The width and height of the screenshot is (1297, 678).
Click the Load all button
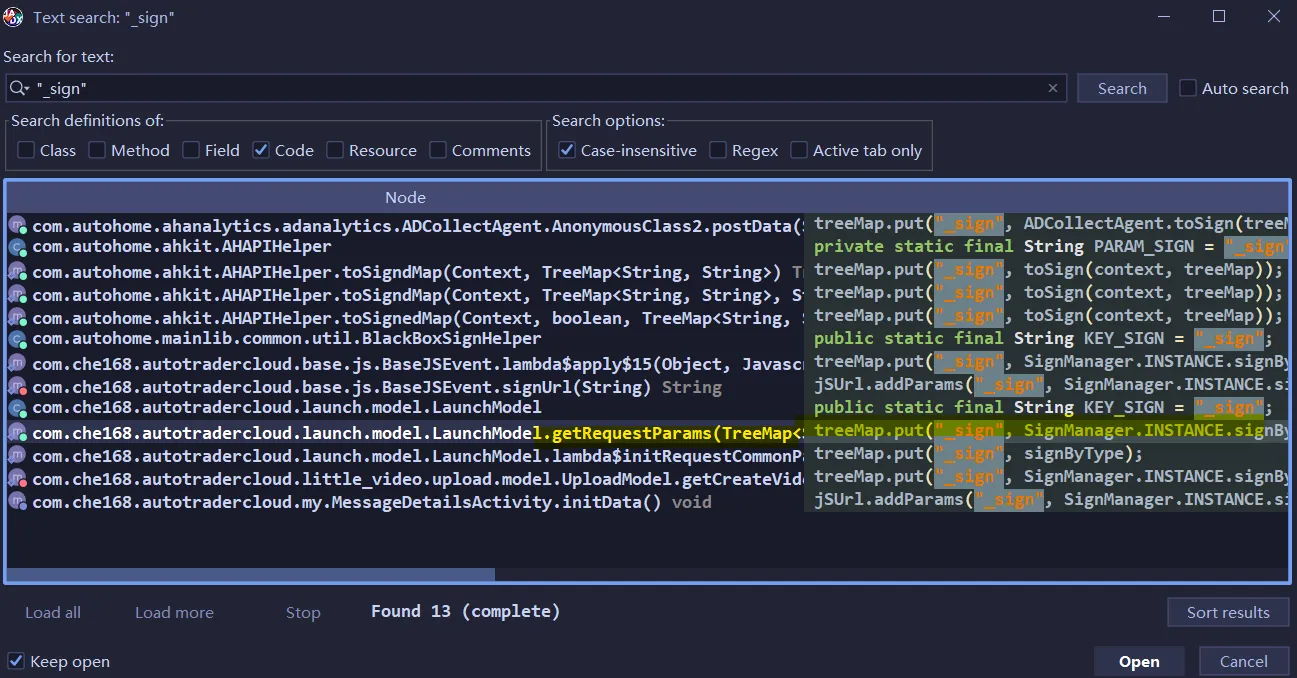pyautogui.click(x=53, y=612)
